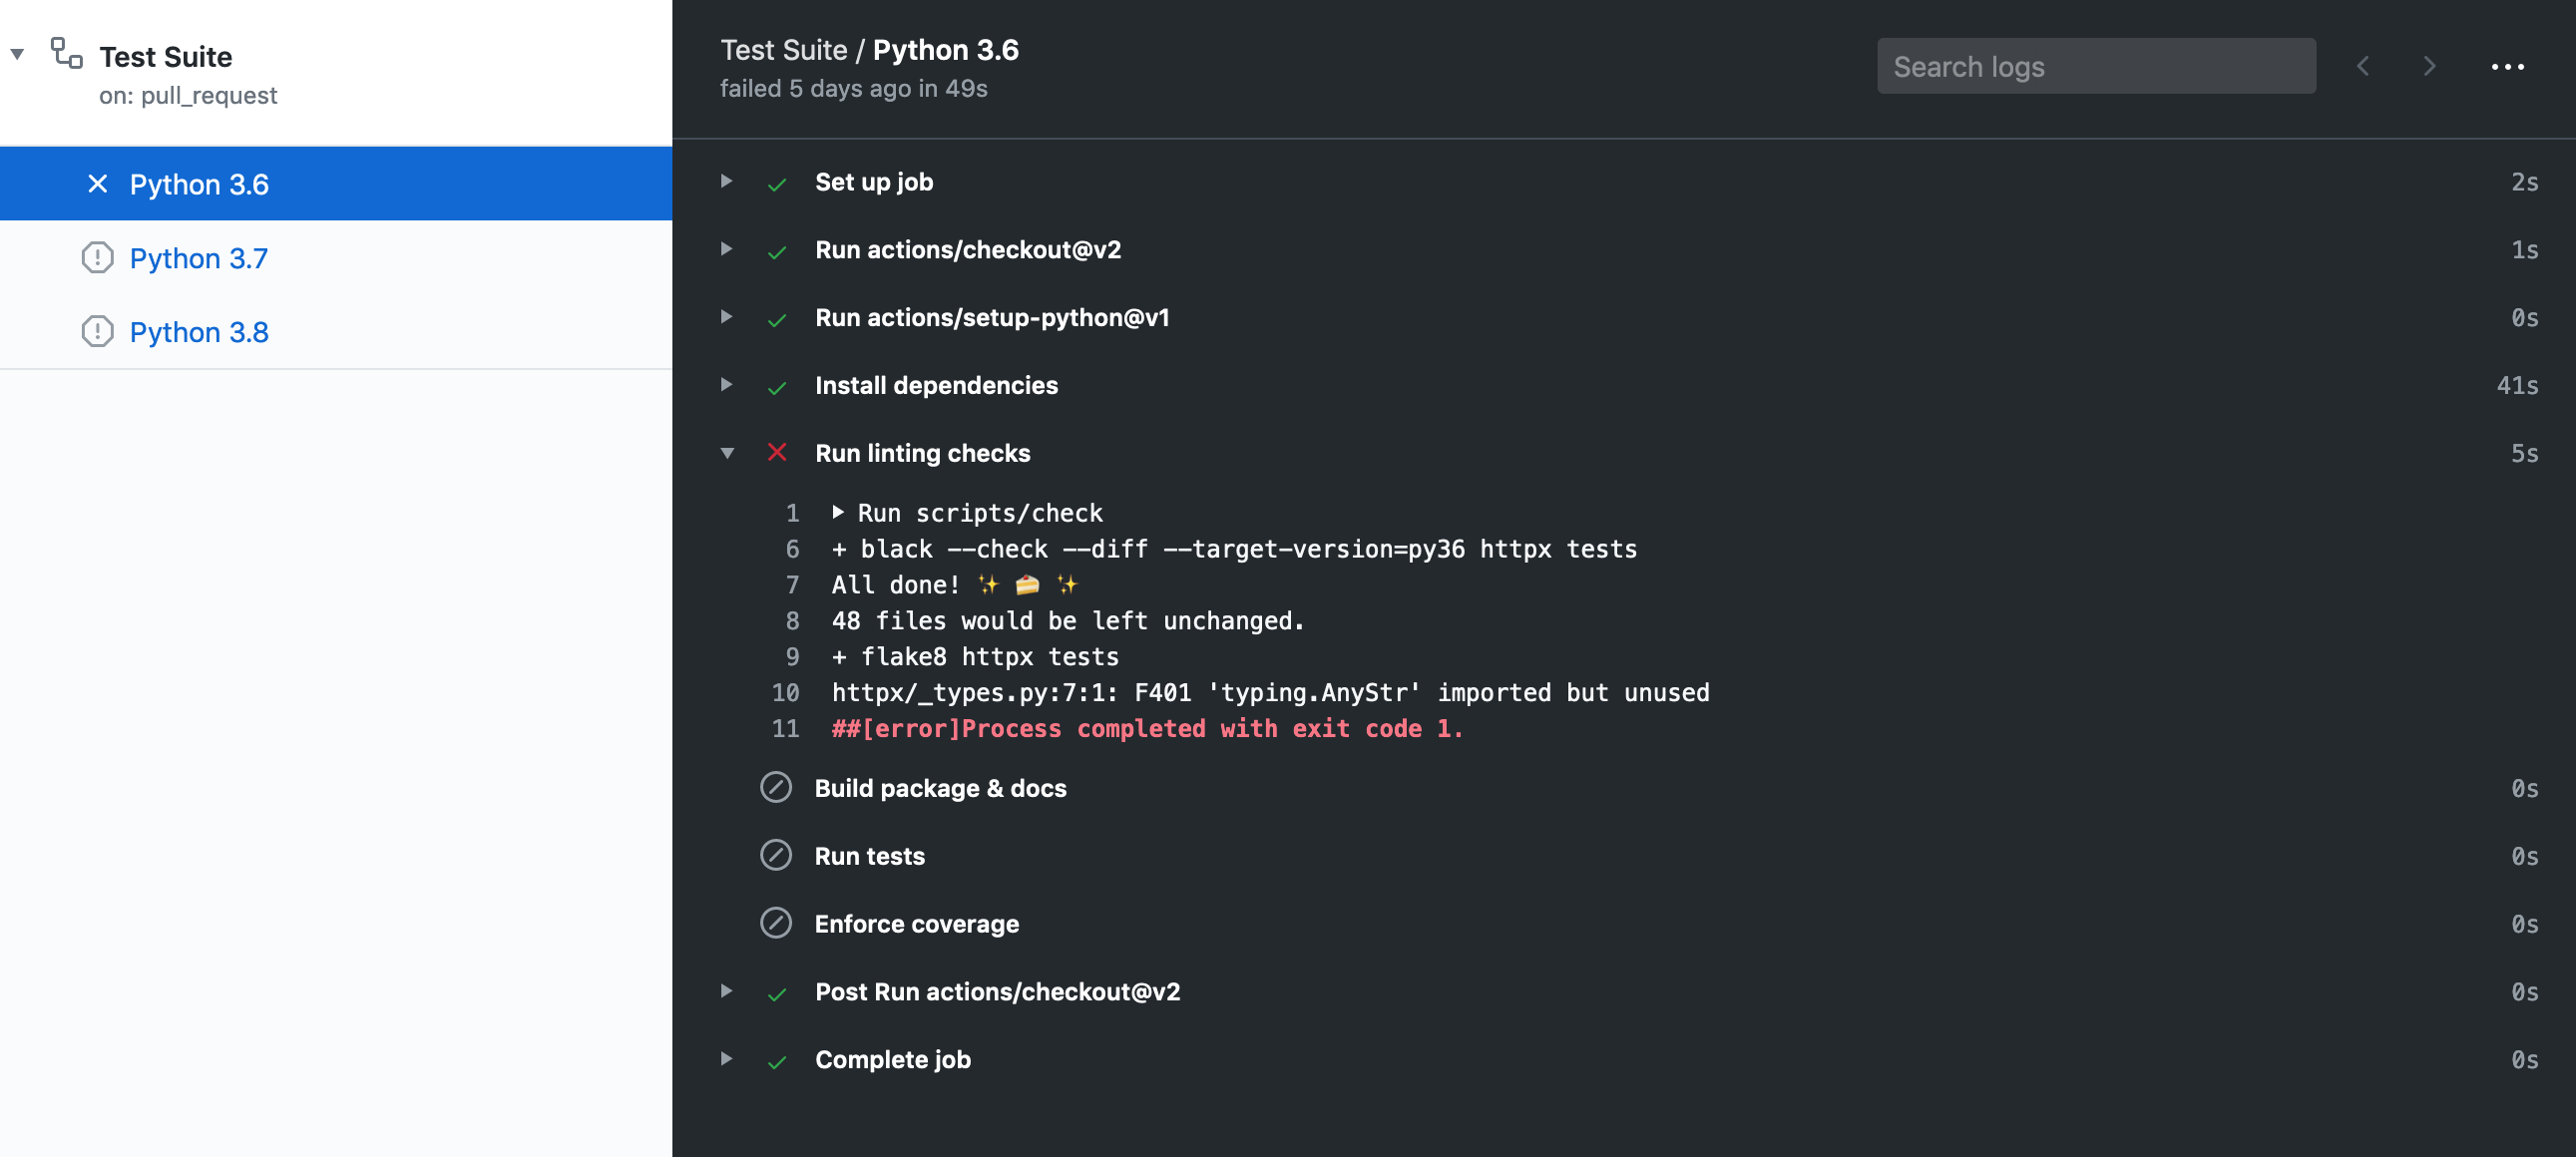Click the Build package & docs step
Viewport: 2576px width, 1157px height.
[940, 789]
